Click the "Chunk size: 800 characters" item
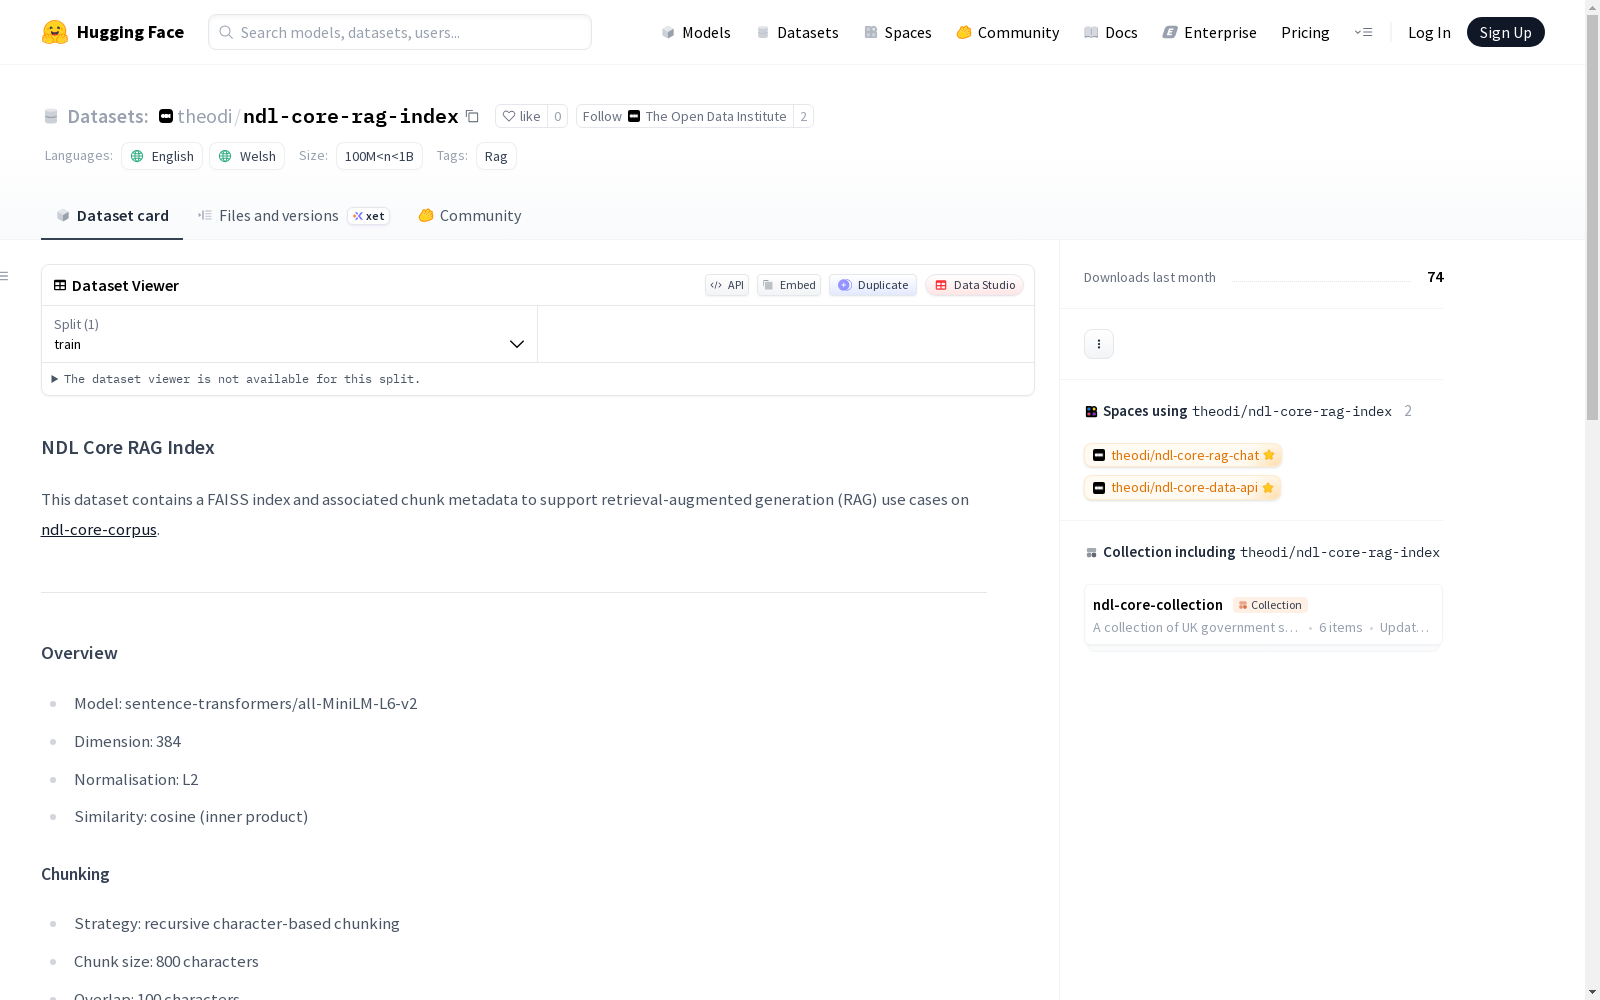This screenshot has height=1000, width=1600. (x=166, y=962)
